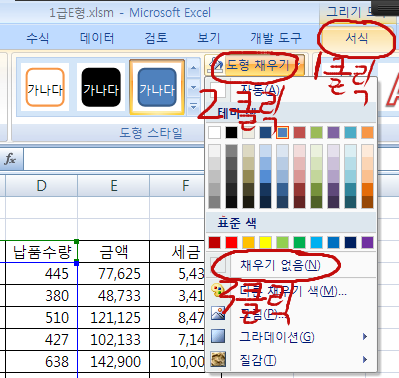Select cell containing 142,900

[114, 362]
